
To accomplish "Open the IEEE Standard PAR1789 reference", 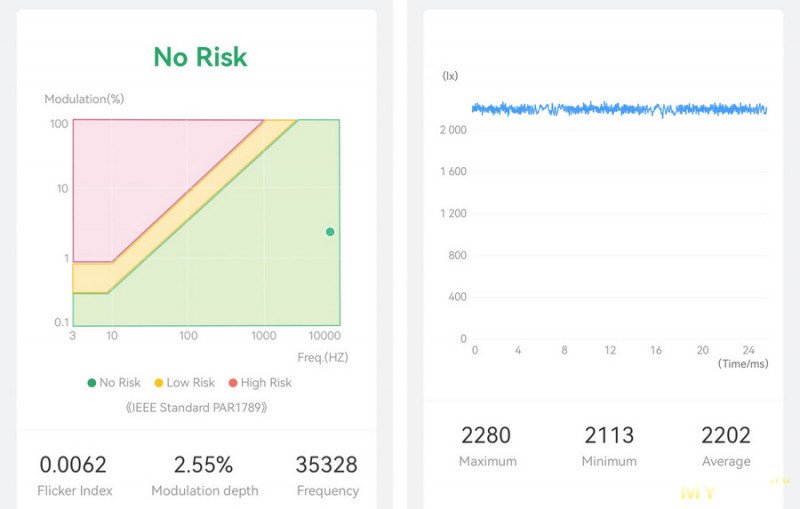I will pos(196,408).
